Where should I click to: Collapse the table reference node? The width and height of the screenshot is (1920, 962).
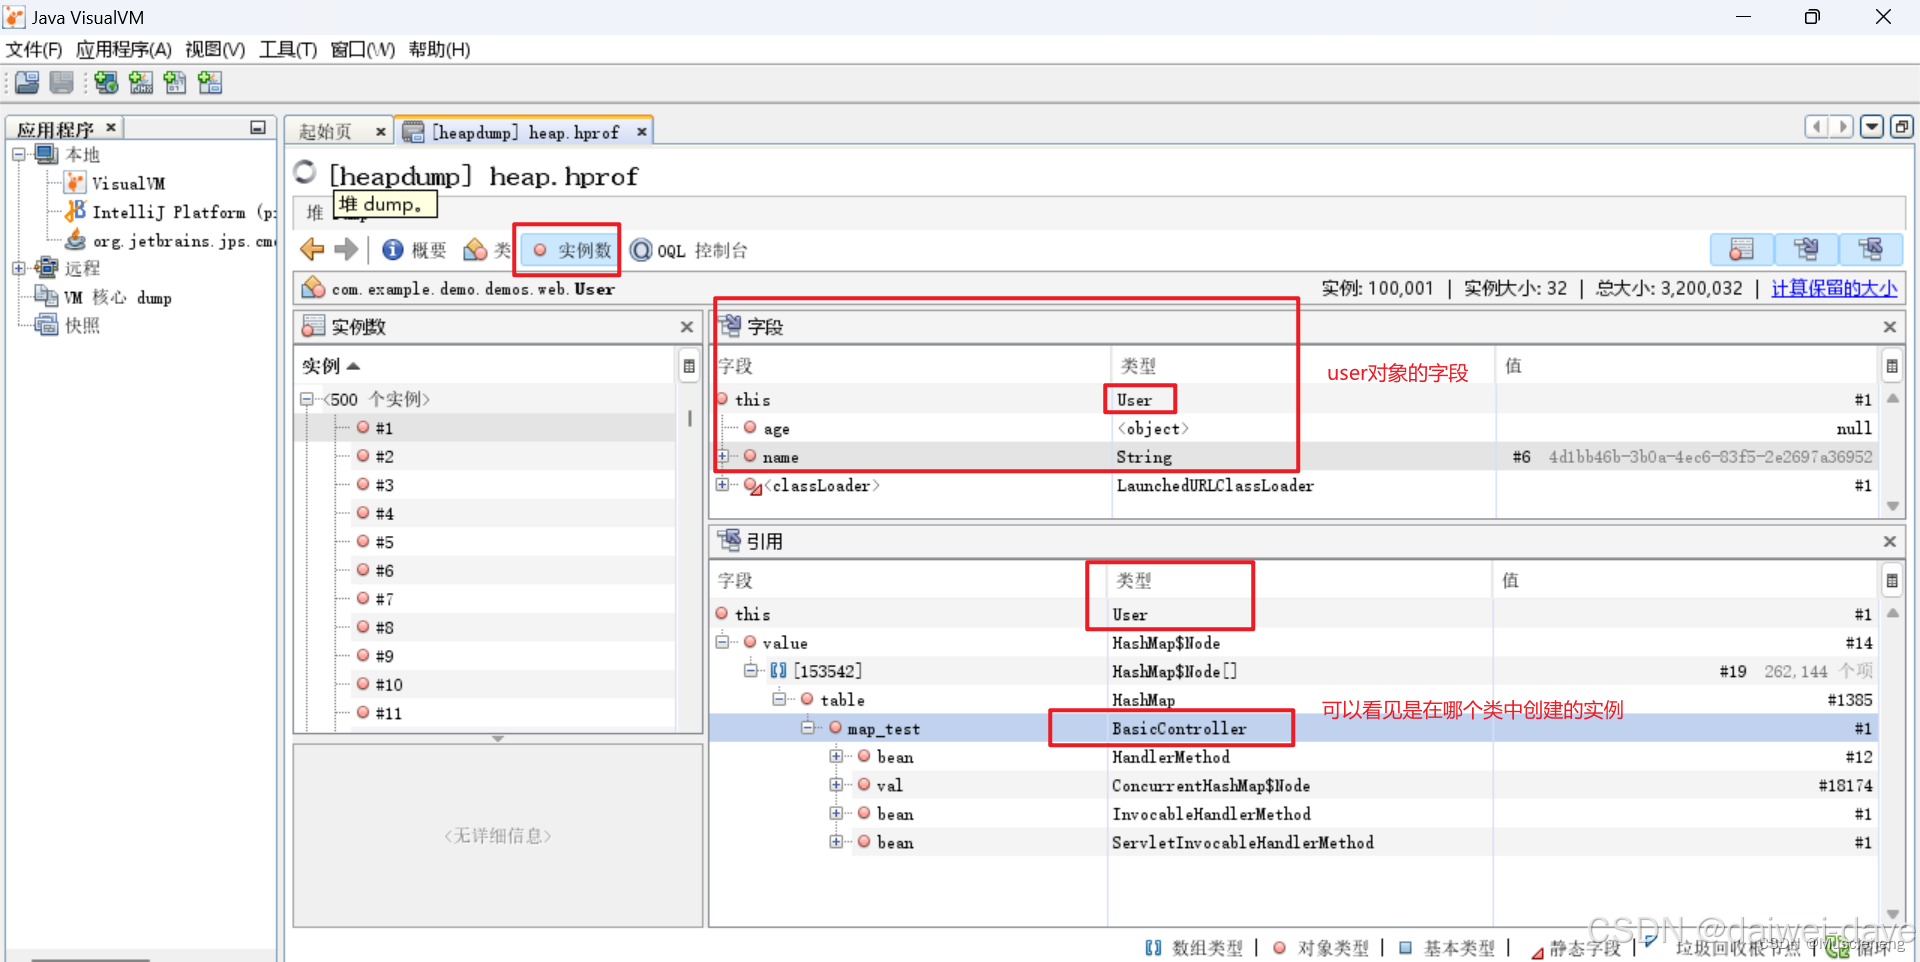779,699
